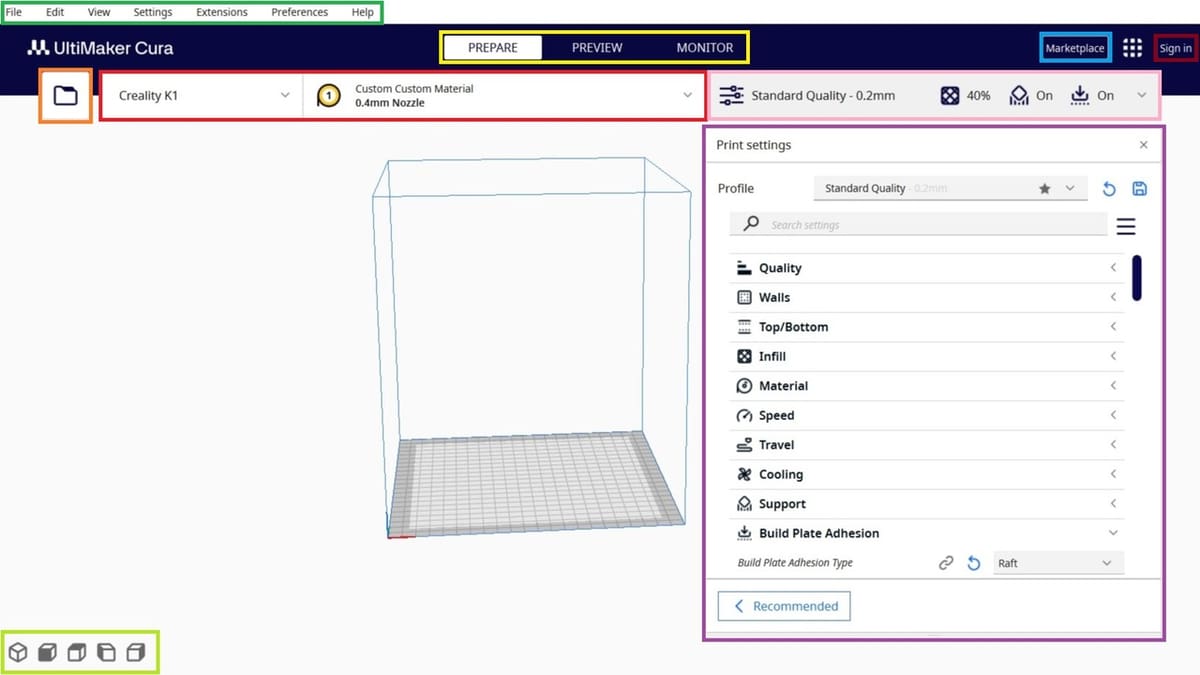Expand the Speed settings category
This screenshot has width=1200, height=675.
click(x=927, y=415)
